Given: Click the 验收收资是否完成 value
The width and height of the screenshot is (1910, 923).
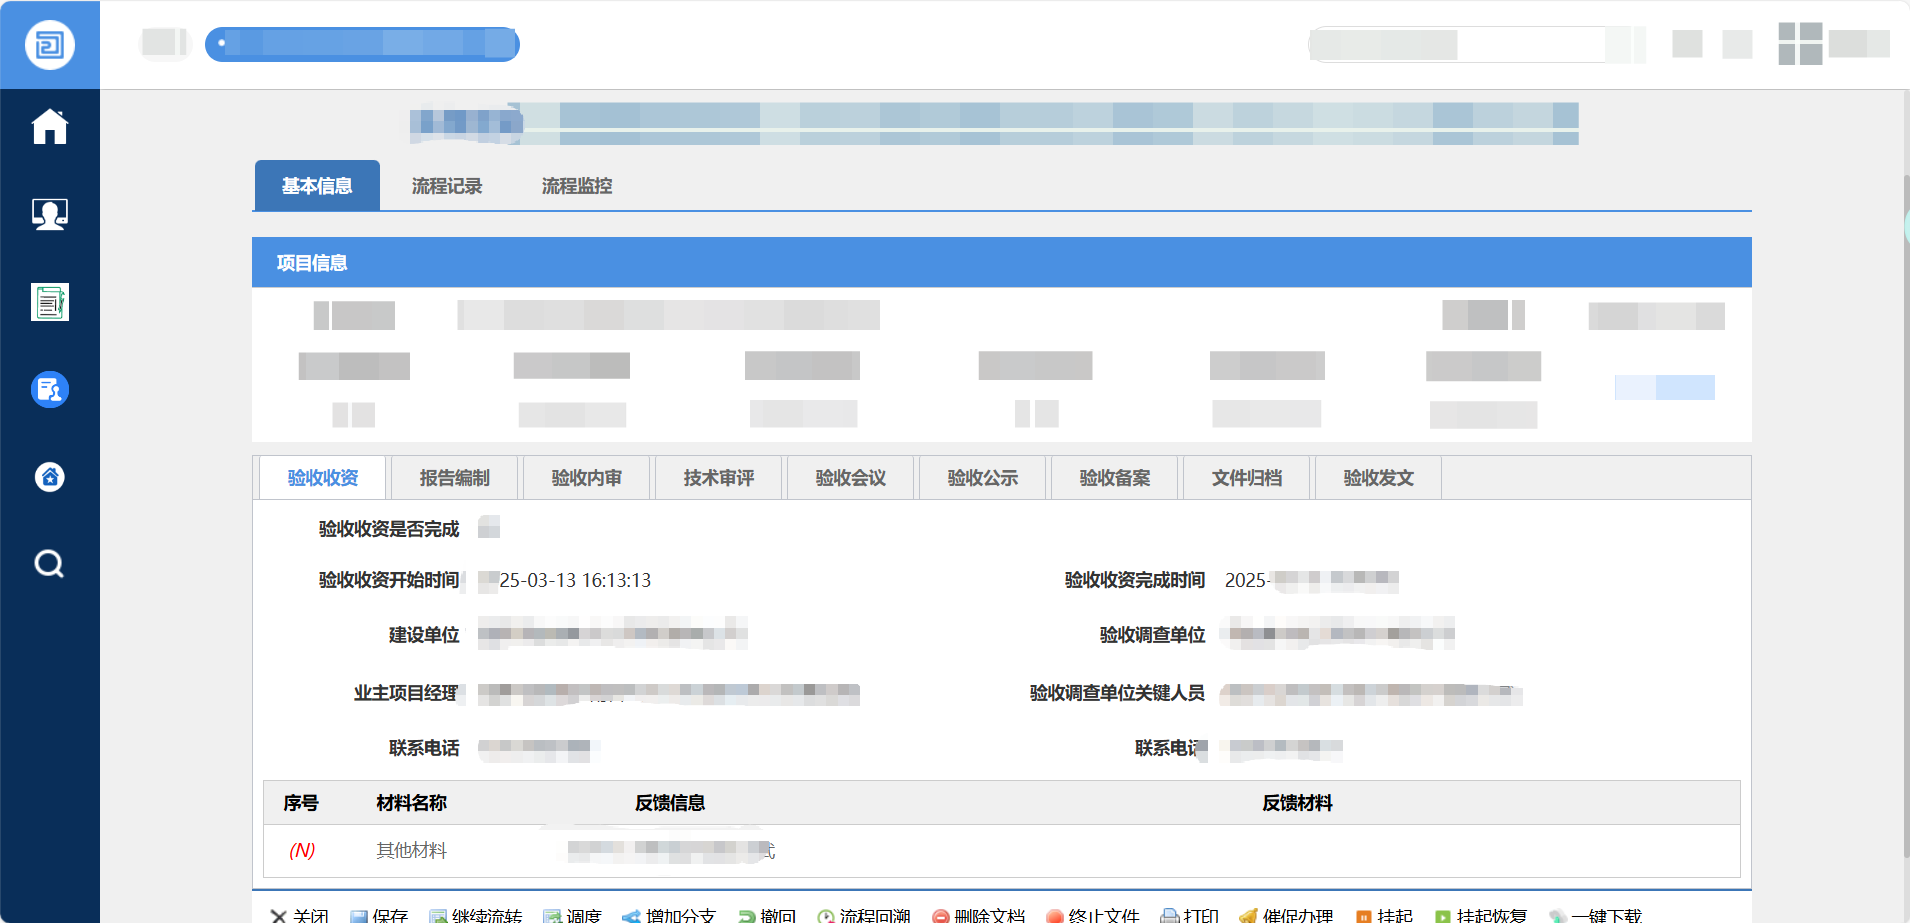Looking at the screenshot, I should pyautogui.click(x=489, y=527).
